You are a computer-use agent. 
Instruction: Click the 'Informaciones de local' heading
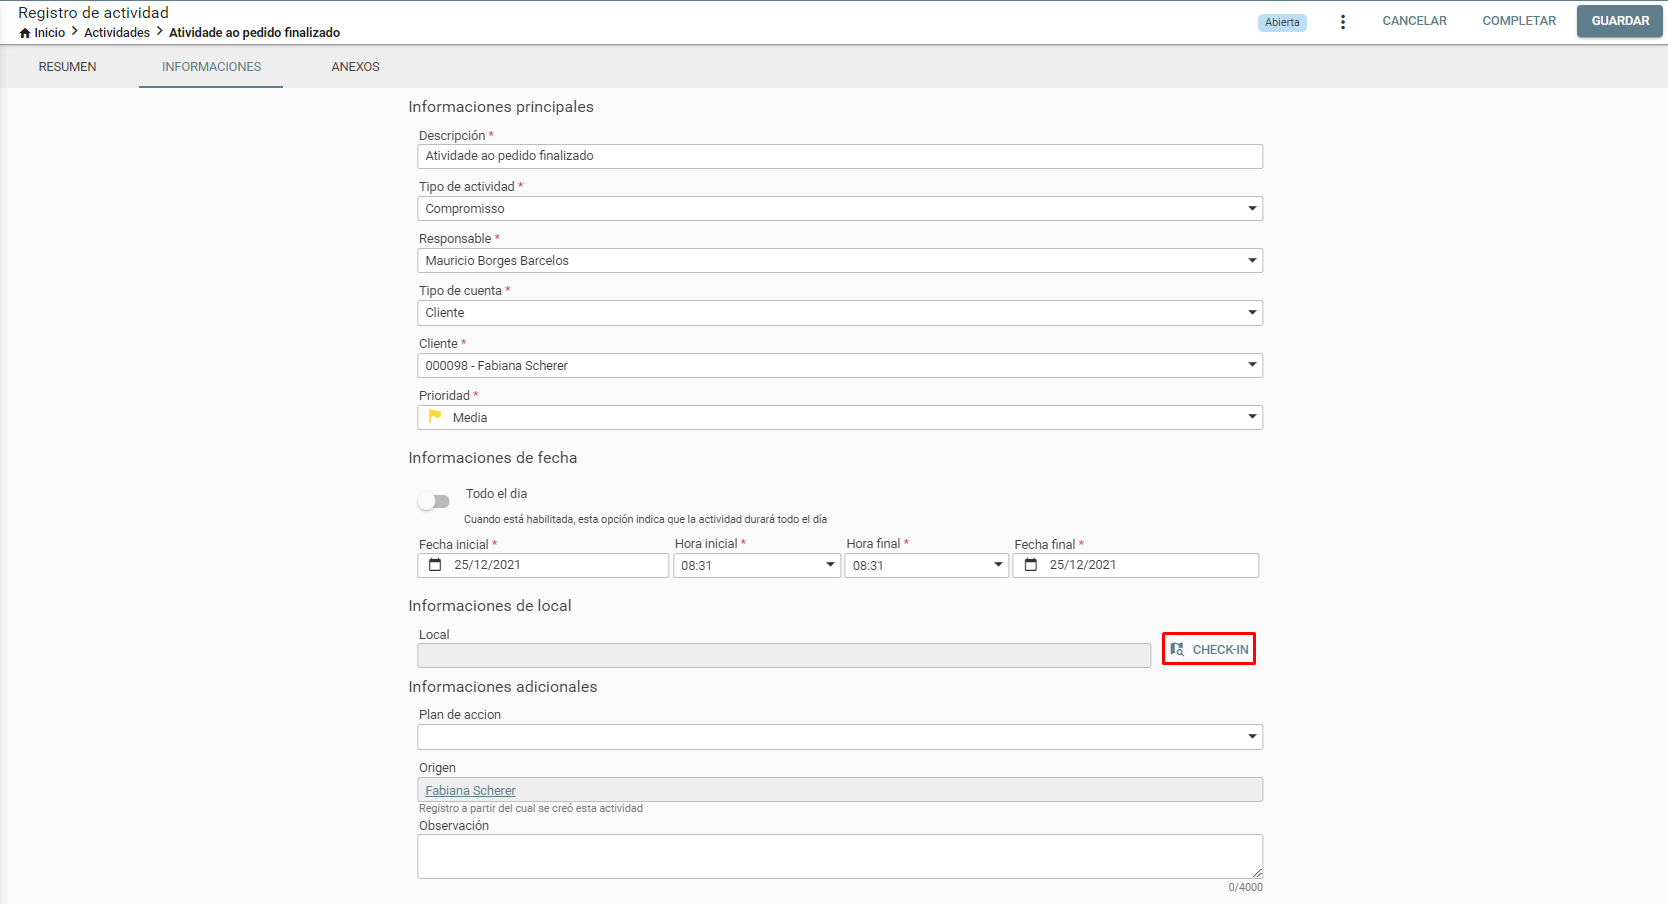point(490,606)
